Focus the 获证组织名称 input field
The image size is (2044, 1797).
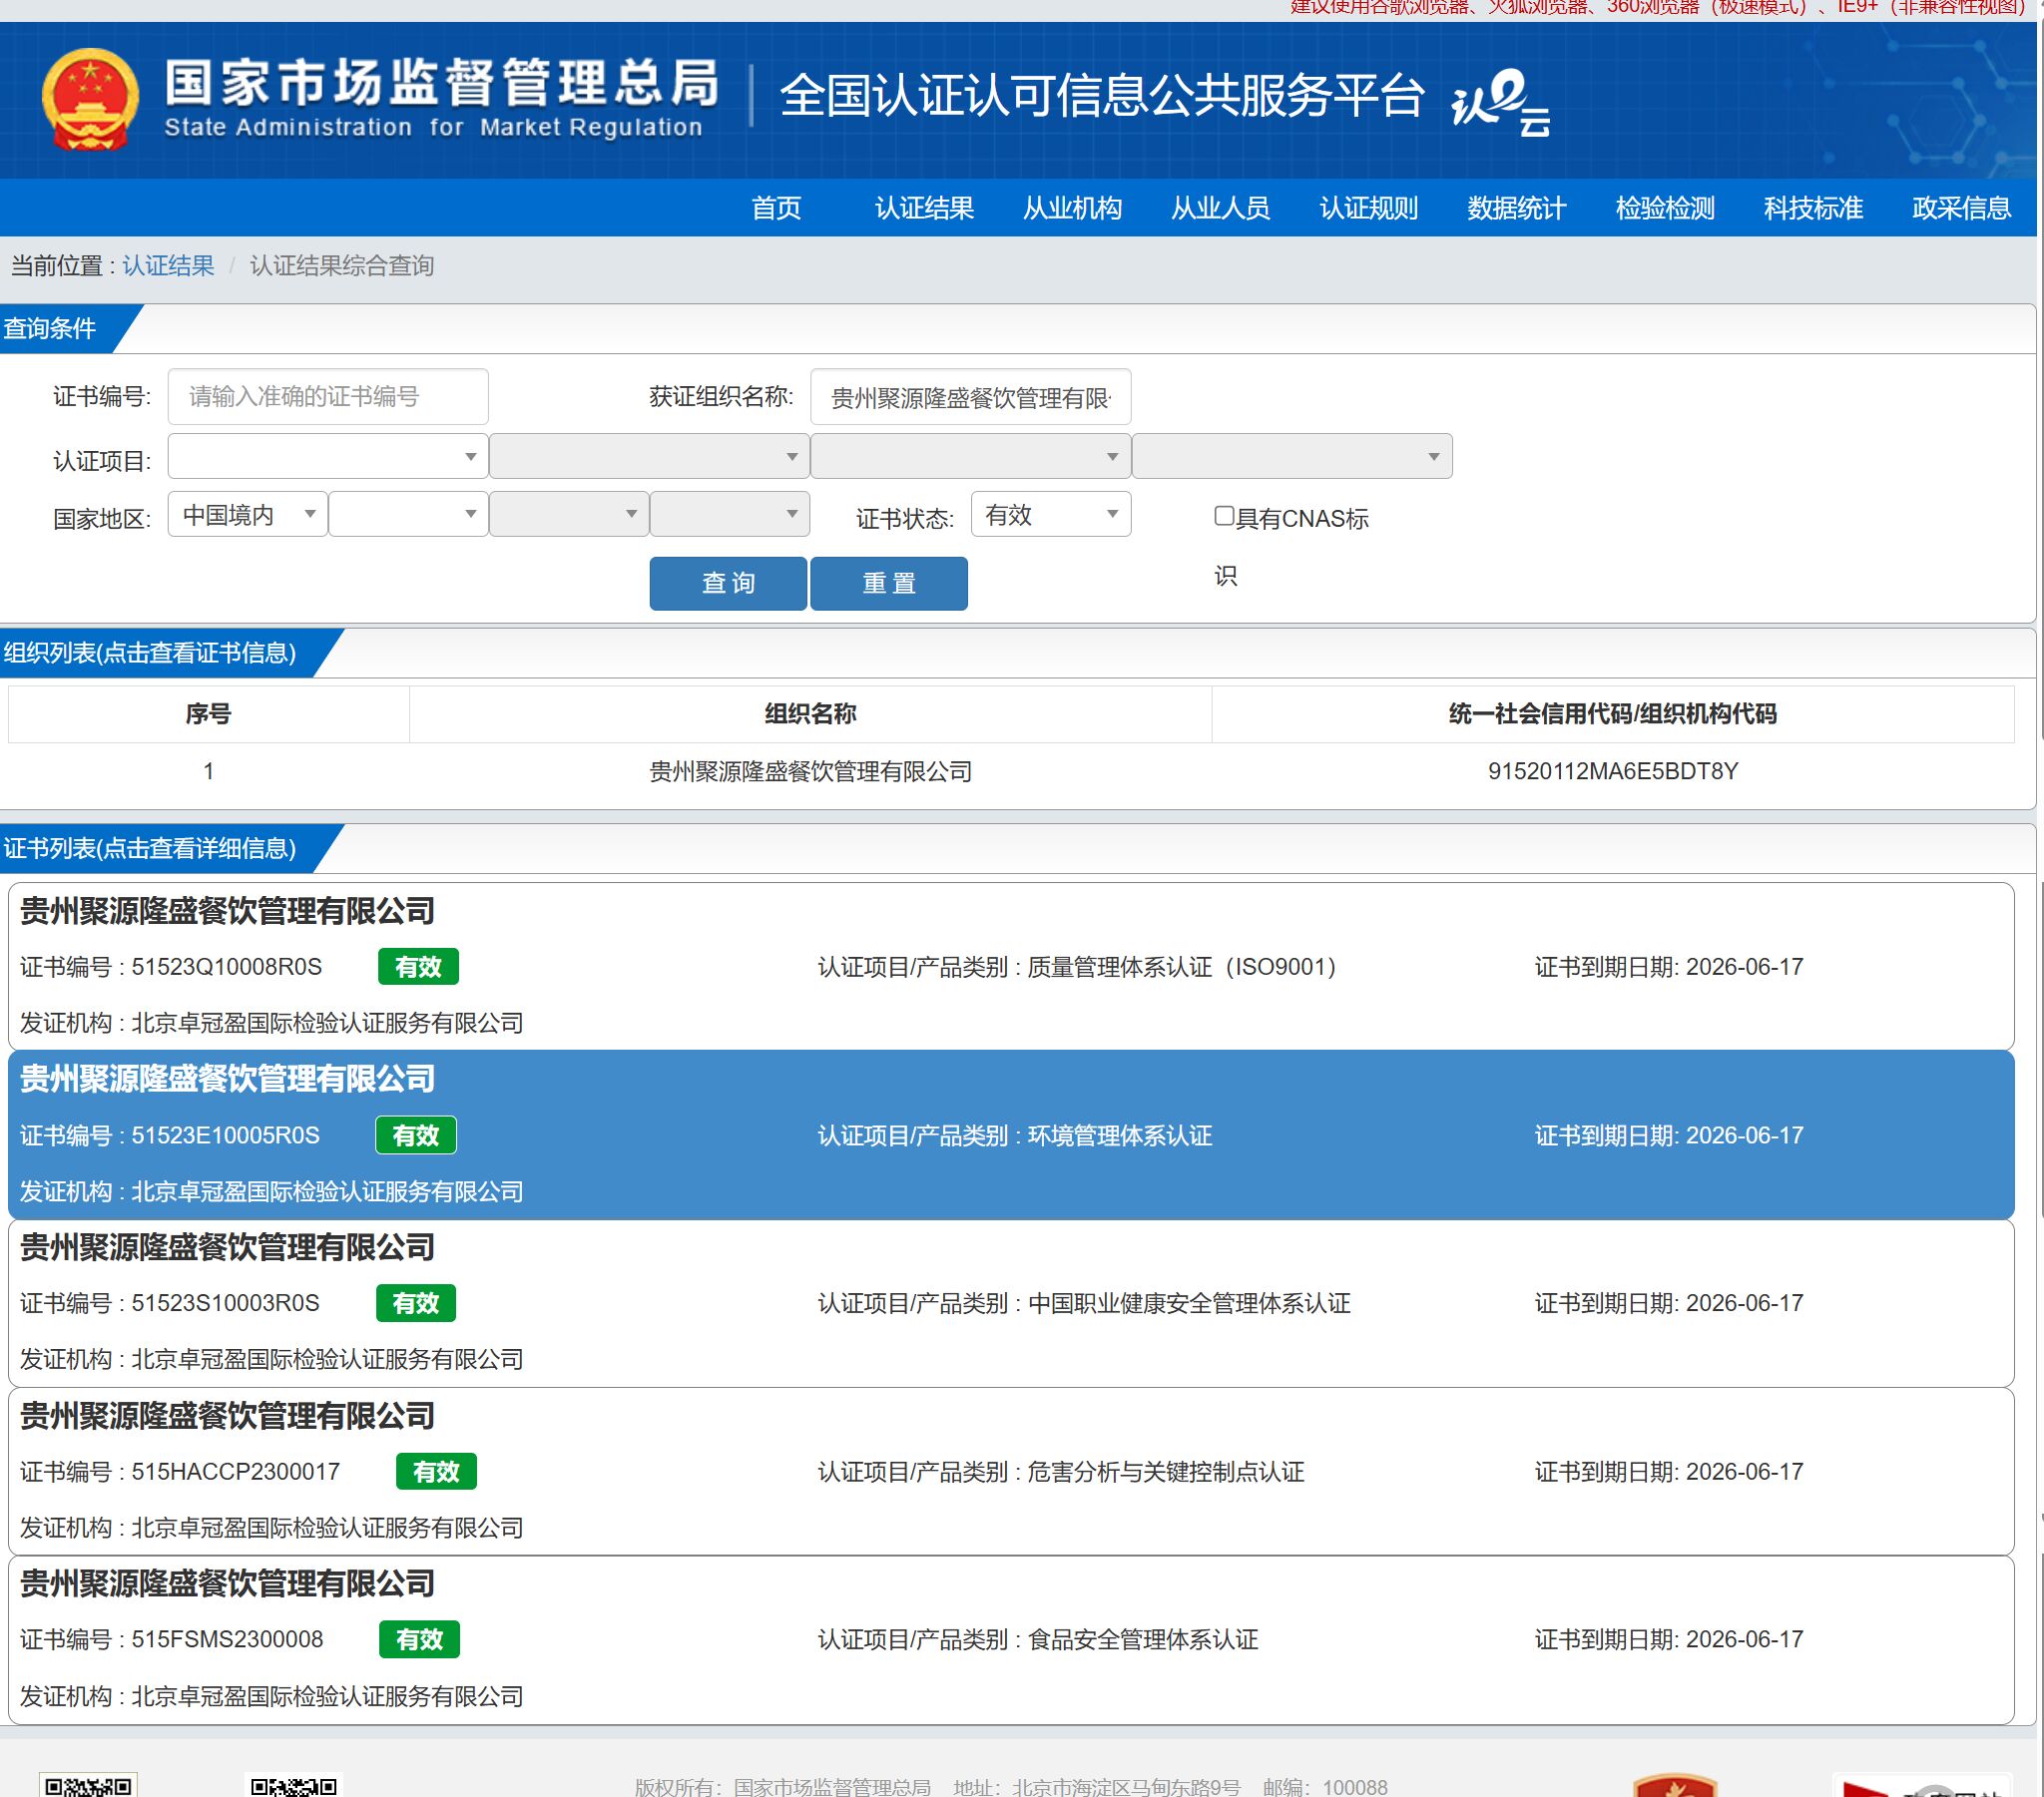click(x=971, y=397)
